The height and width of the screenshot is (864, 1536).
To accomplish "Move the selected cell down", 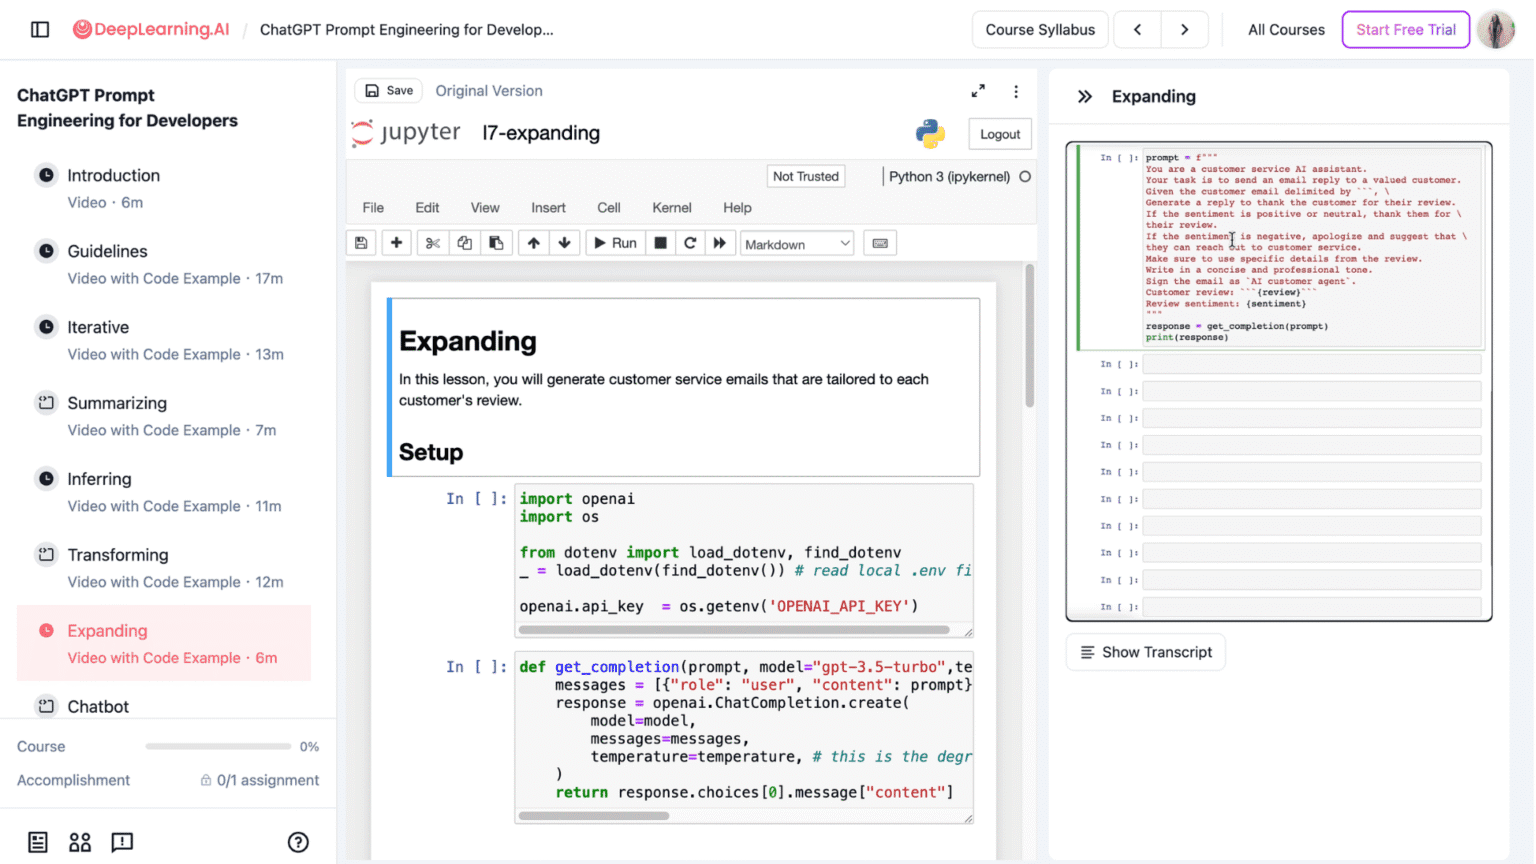I will (565, 243).
